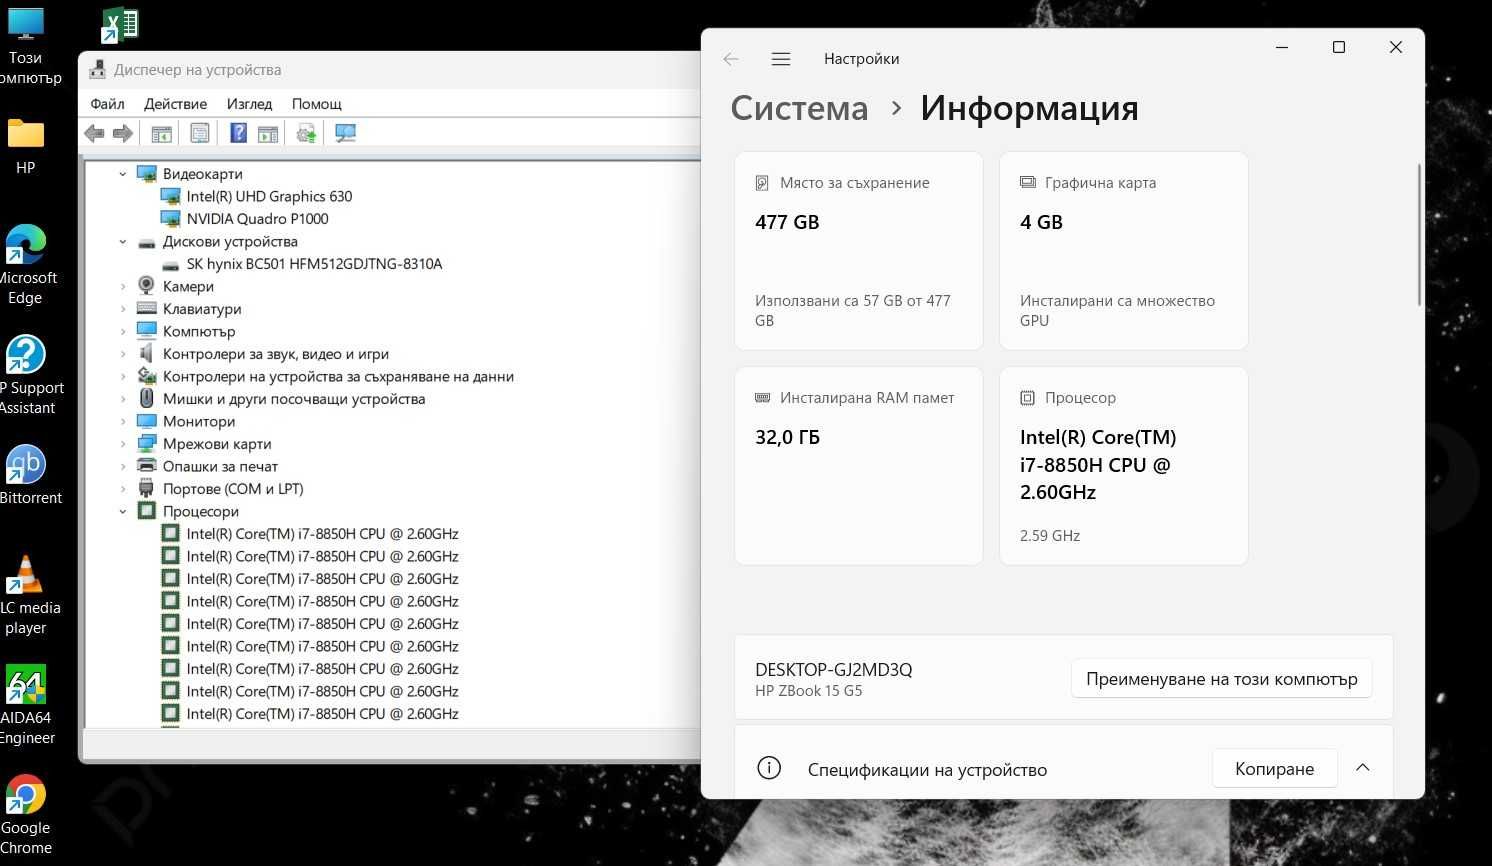Screen dimensions: 1492x866
Task: Open Properties from the Device Manager toolbar
Action: click(x=200, y=133)
